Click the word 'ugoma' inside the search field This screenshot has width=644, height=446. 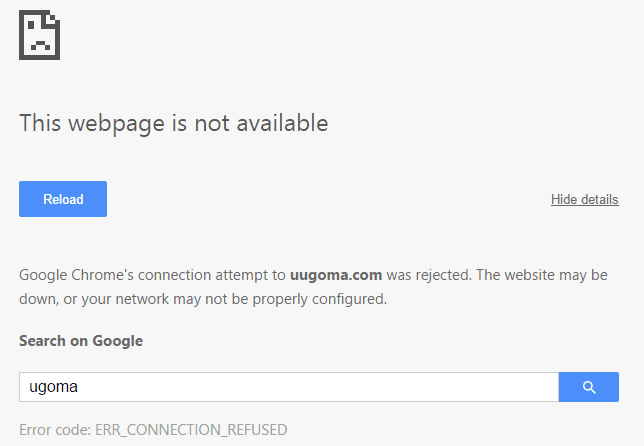tap(53, 387)
